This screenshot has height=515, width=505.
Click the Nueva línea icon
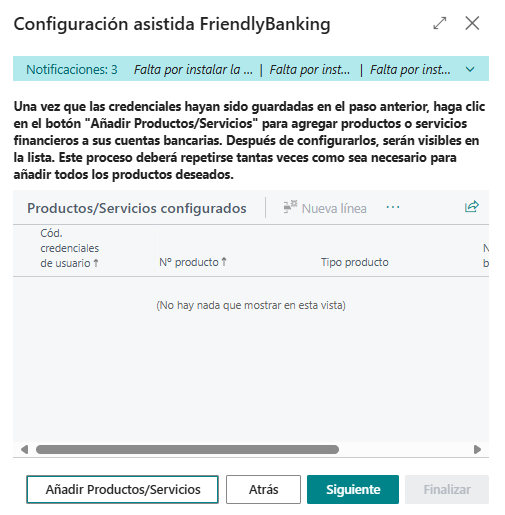[290, 207]
